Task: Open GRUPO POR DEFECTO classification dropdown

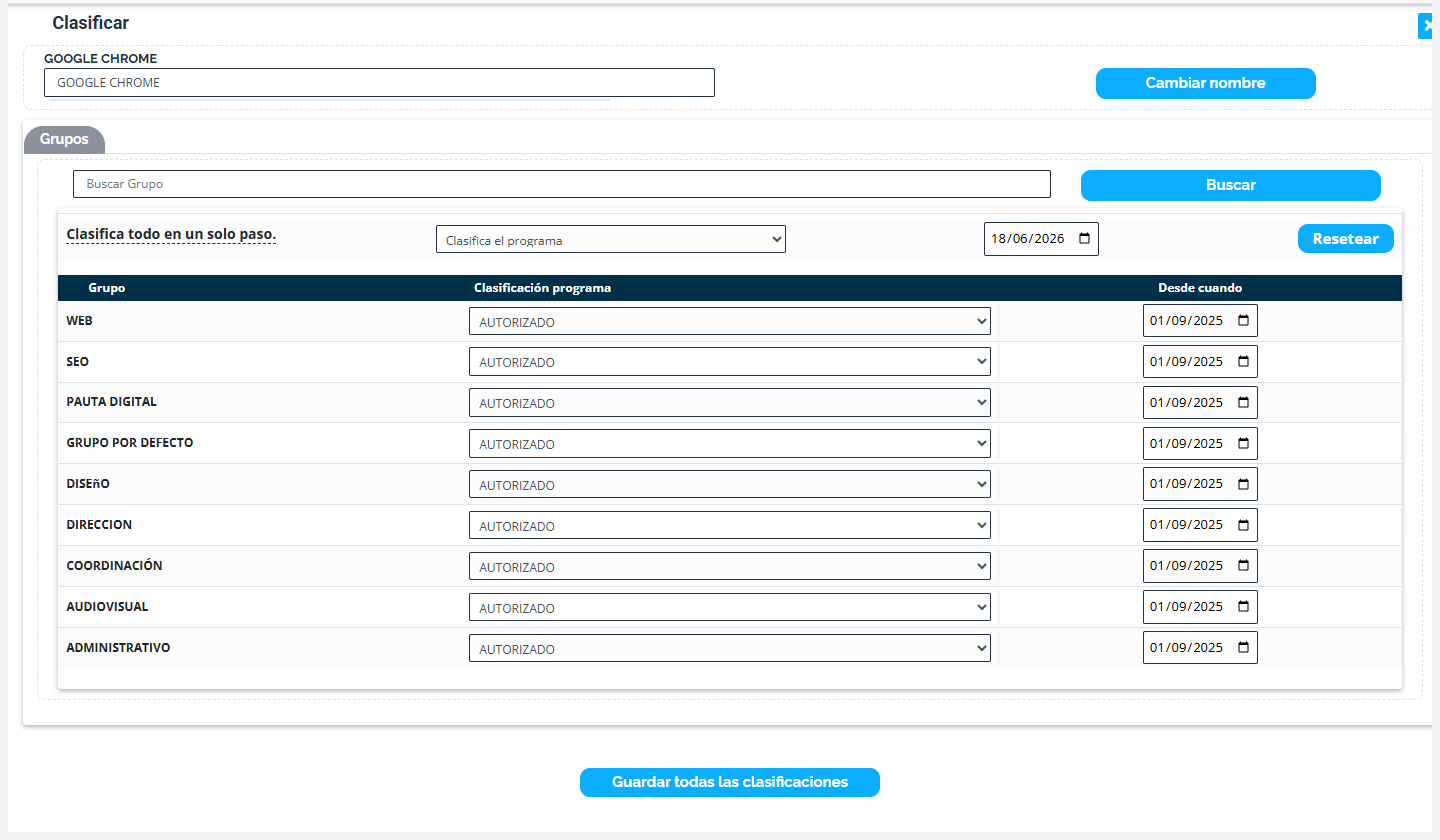Action: click(730, 444)
